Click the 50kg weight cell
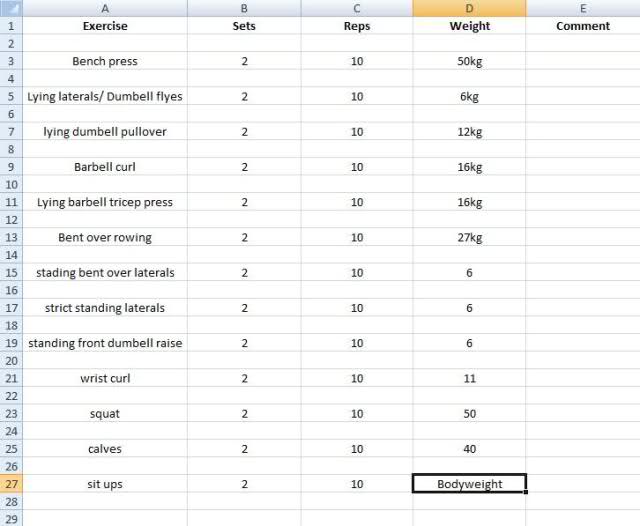 [469, 61]
